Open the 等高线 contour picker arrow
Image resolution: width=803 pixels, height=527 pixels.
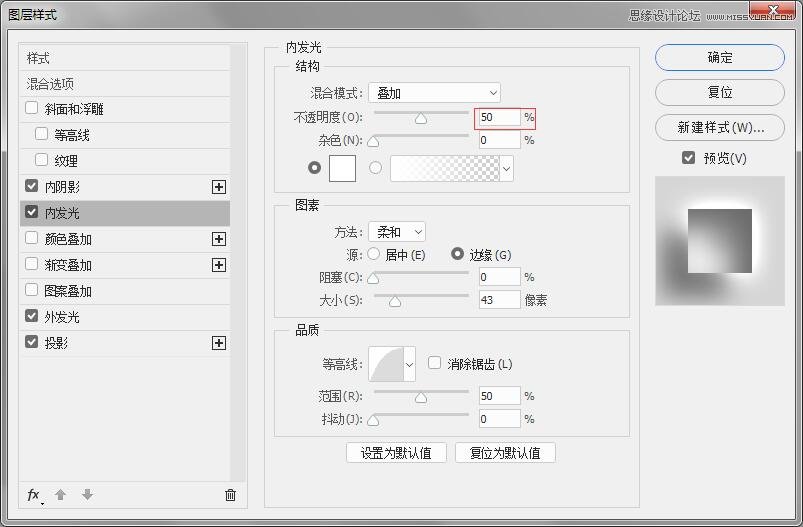pyautogui.click(x=409, y=364)
